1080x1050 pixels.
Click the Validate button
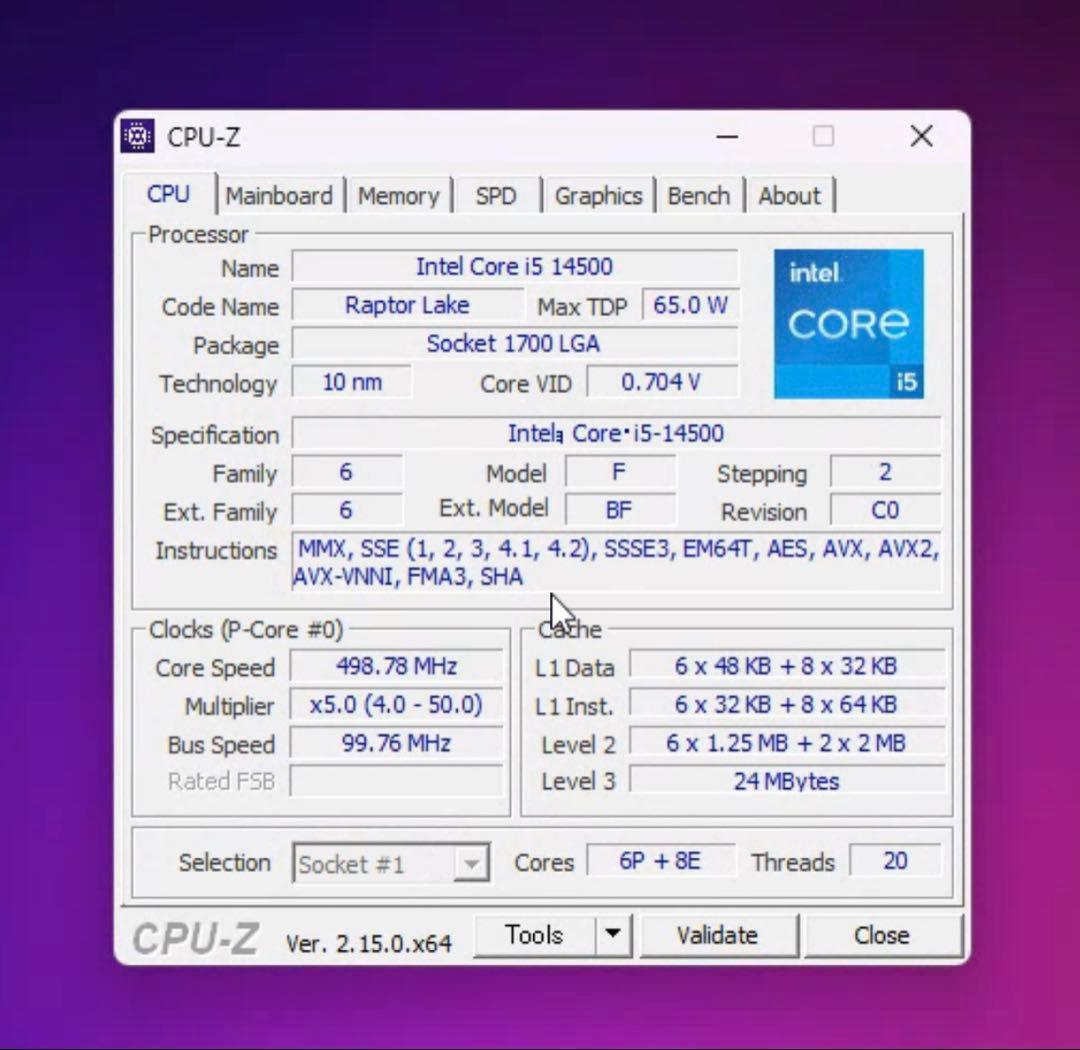(x=718, y=935)
